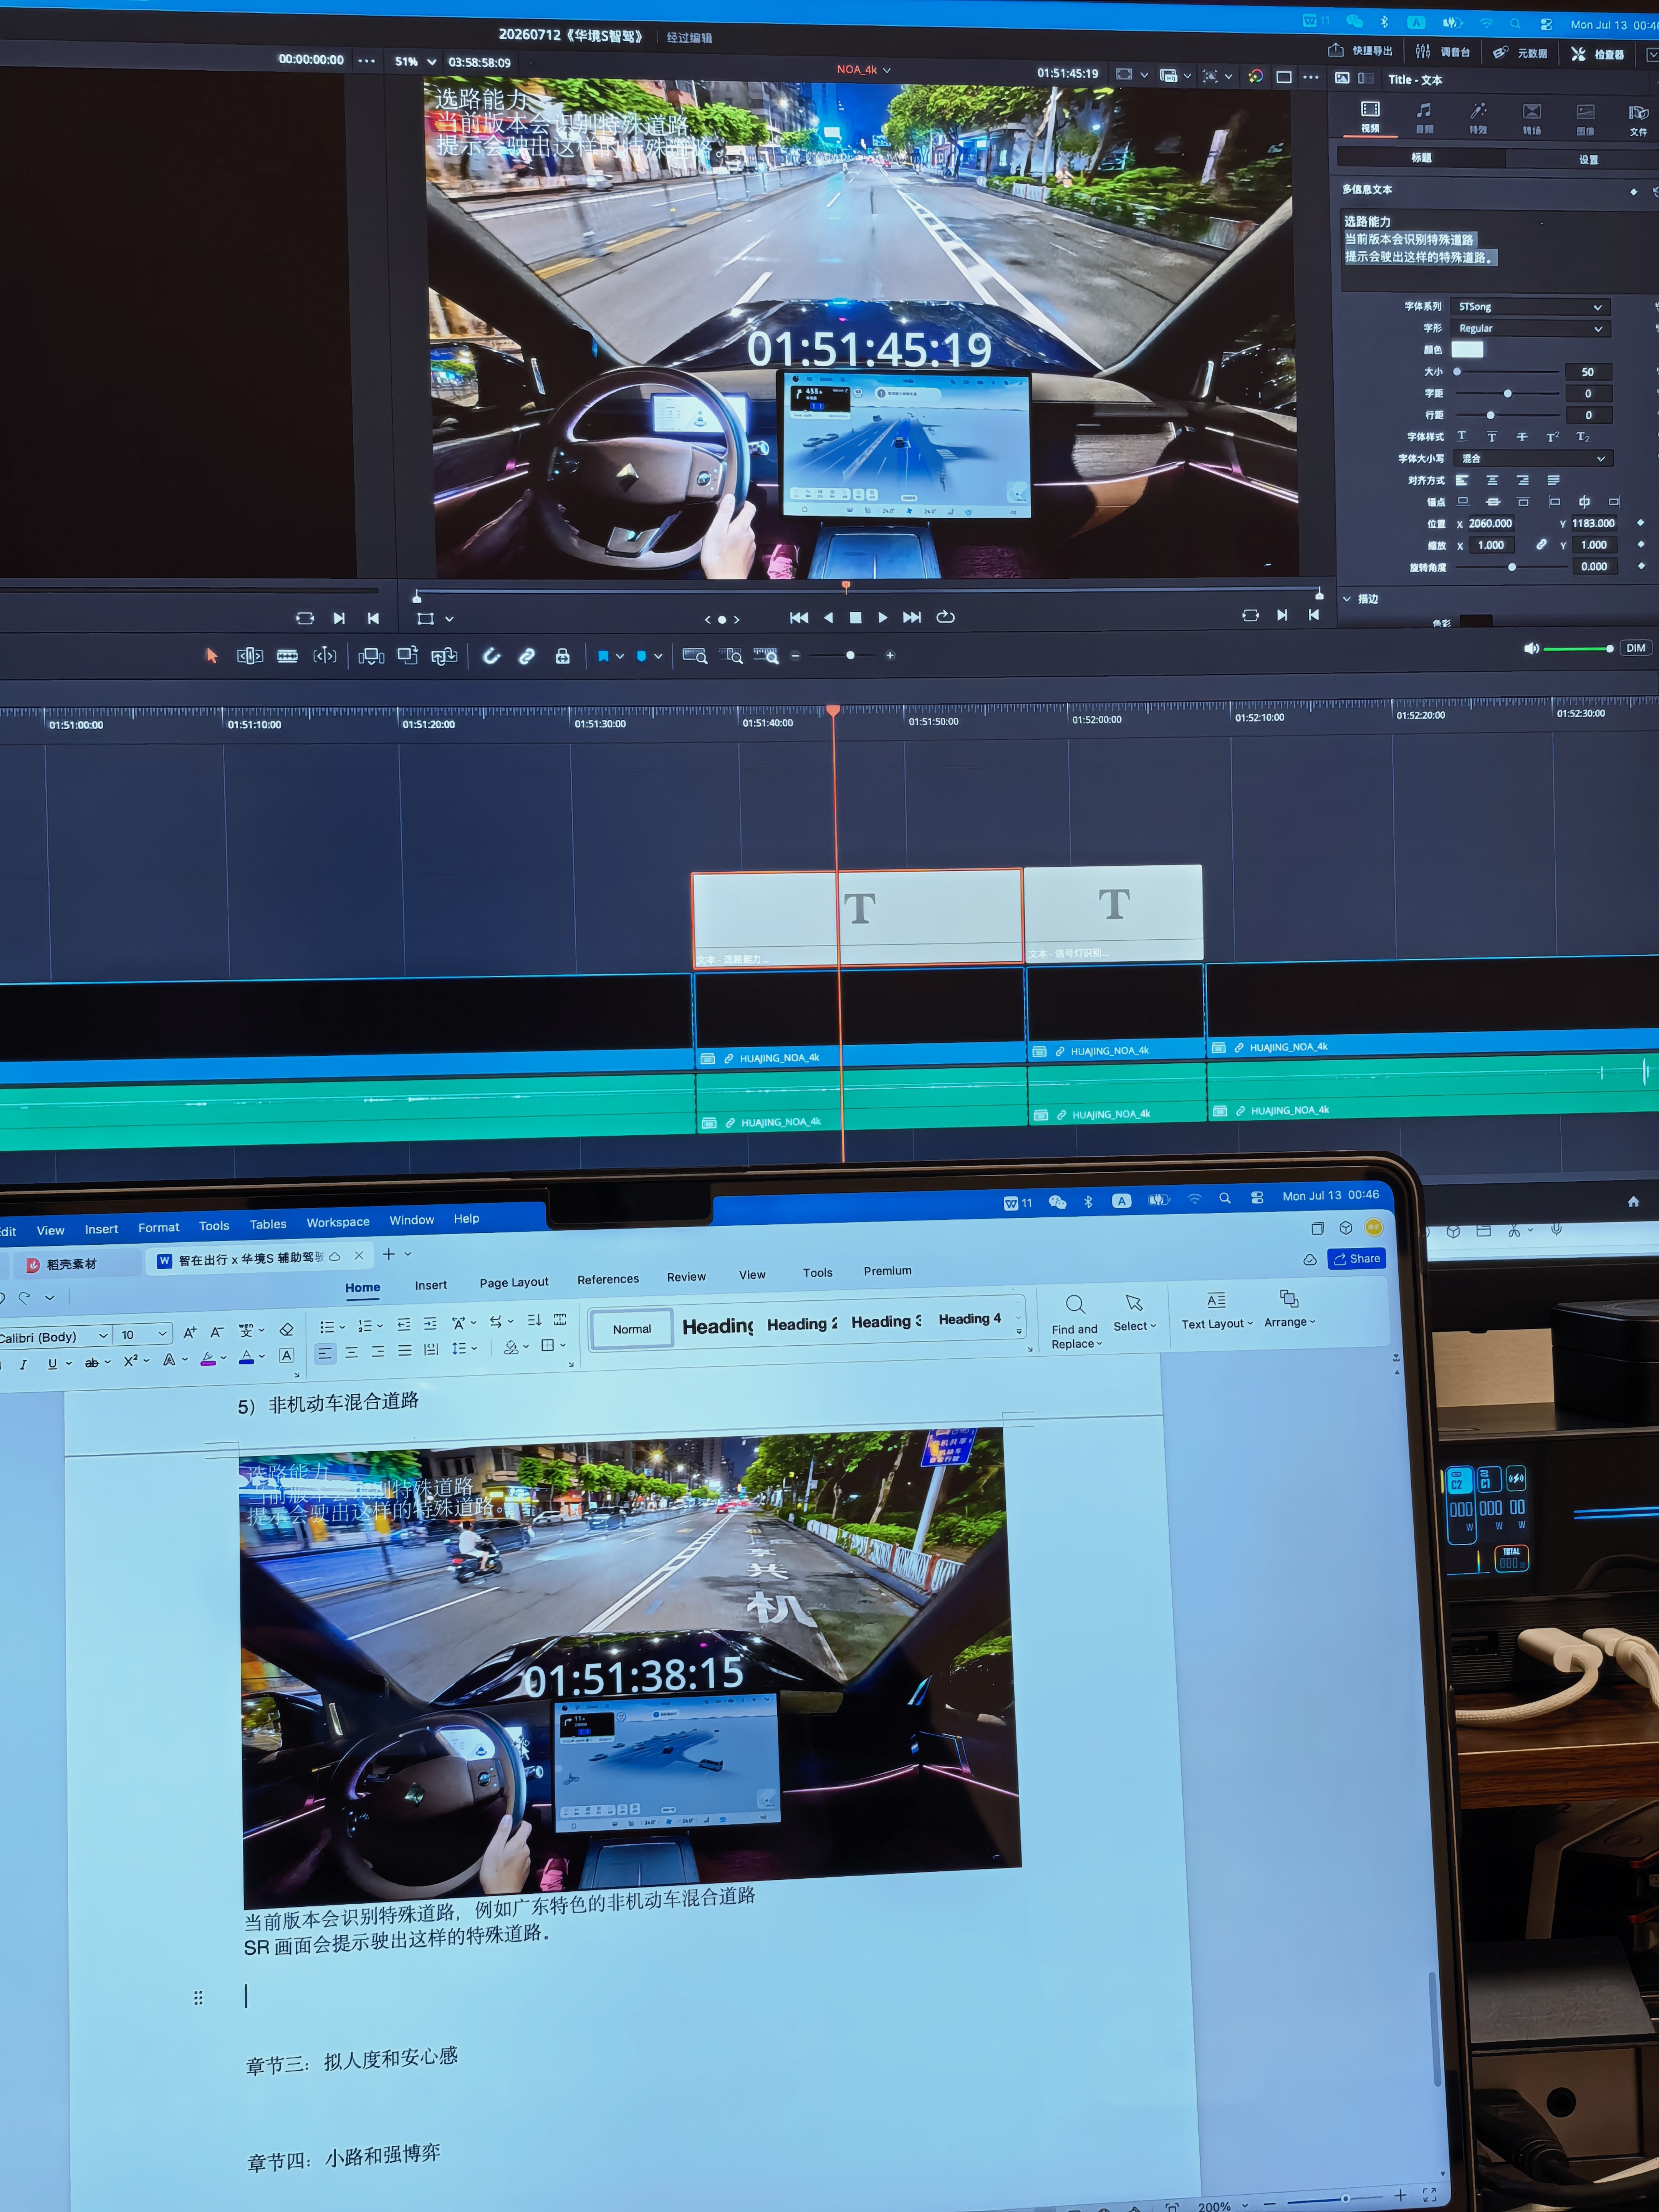Click the Full Extent Zoom icon

click(695, 656)
